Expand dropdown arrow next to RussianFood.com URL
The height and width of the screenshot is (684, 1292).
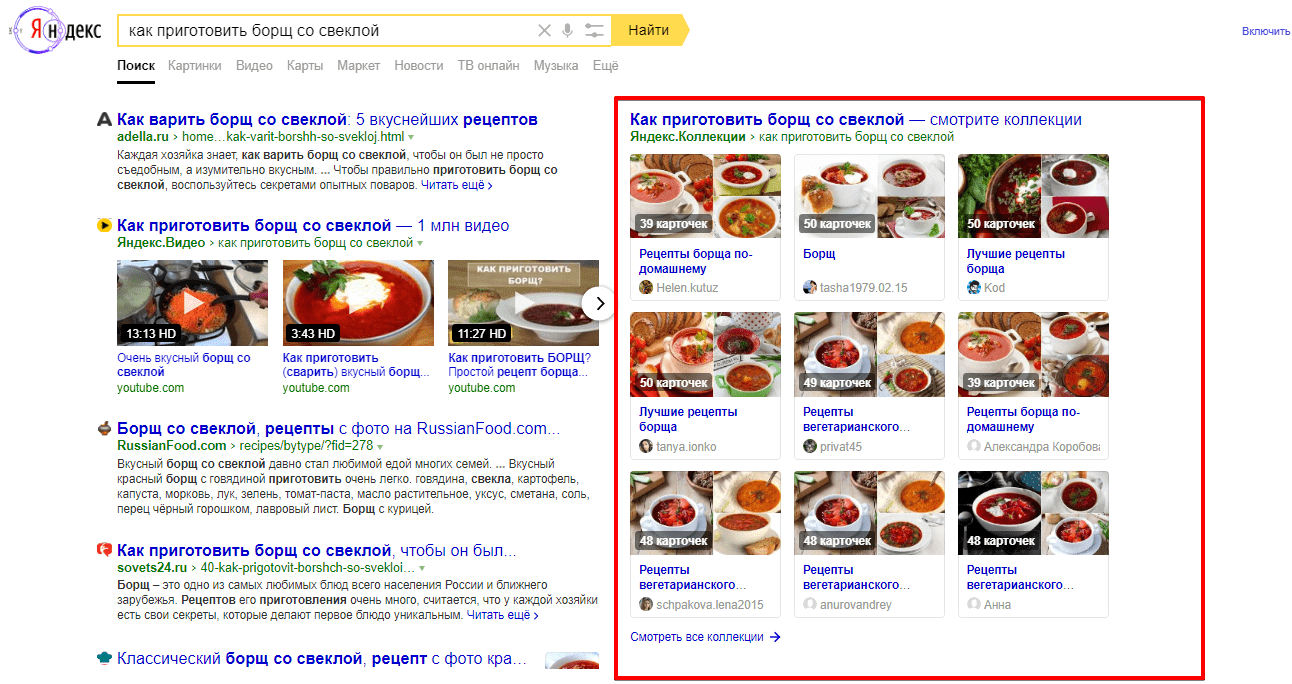(x=380, y=445)
